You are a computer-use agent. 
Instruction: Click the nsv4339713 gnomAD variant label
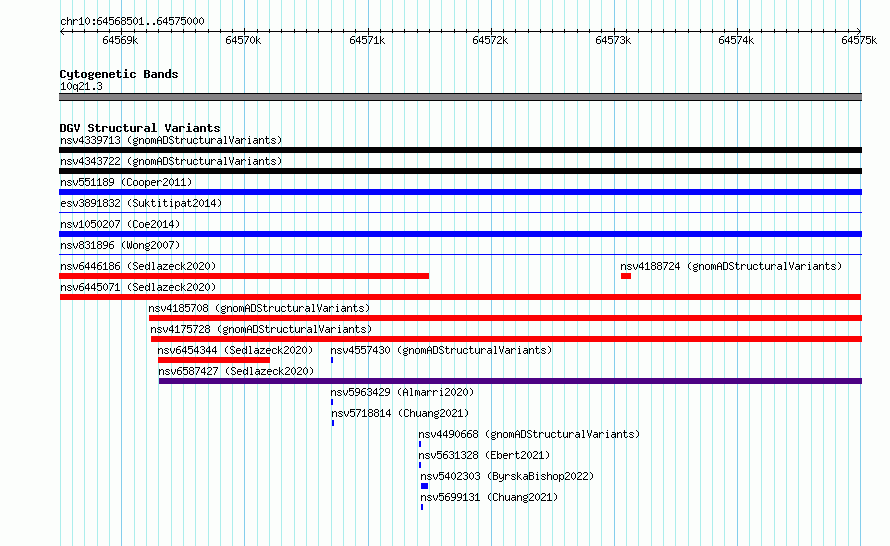point(171,140)
